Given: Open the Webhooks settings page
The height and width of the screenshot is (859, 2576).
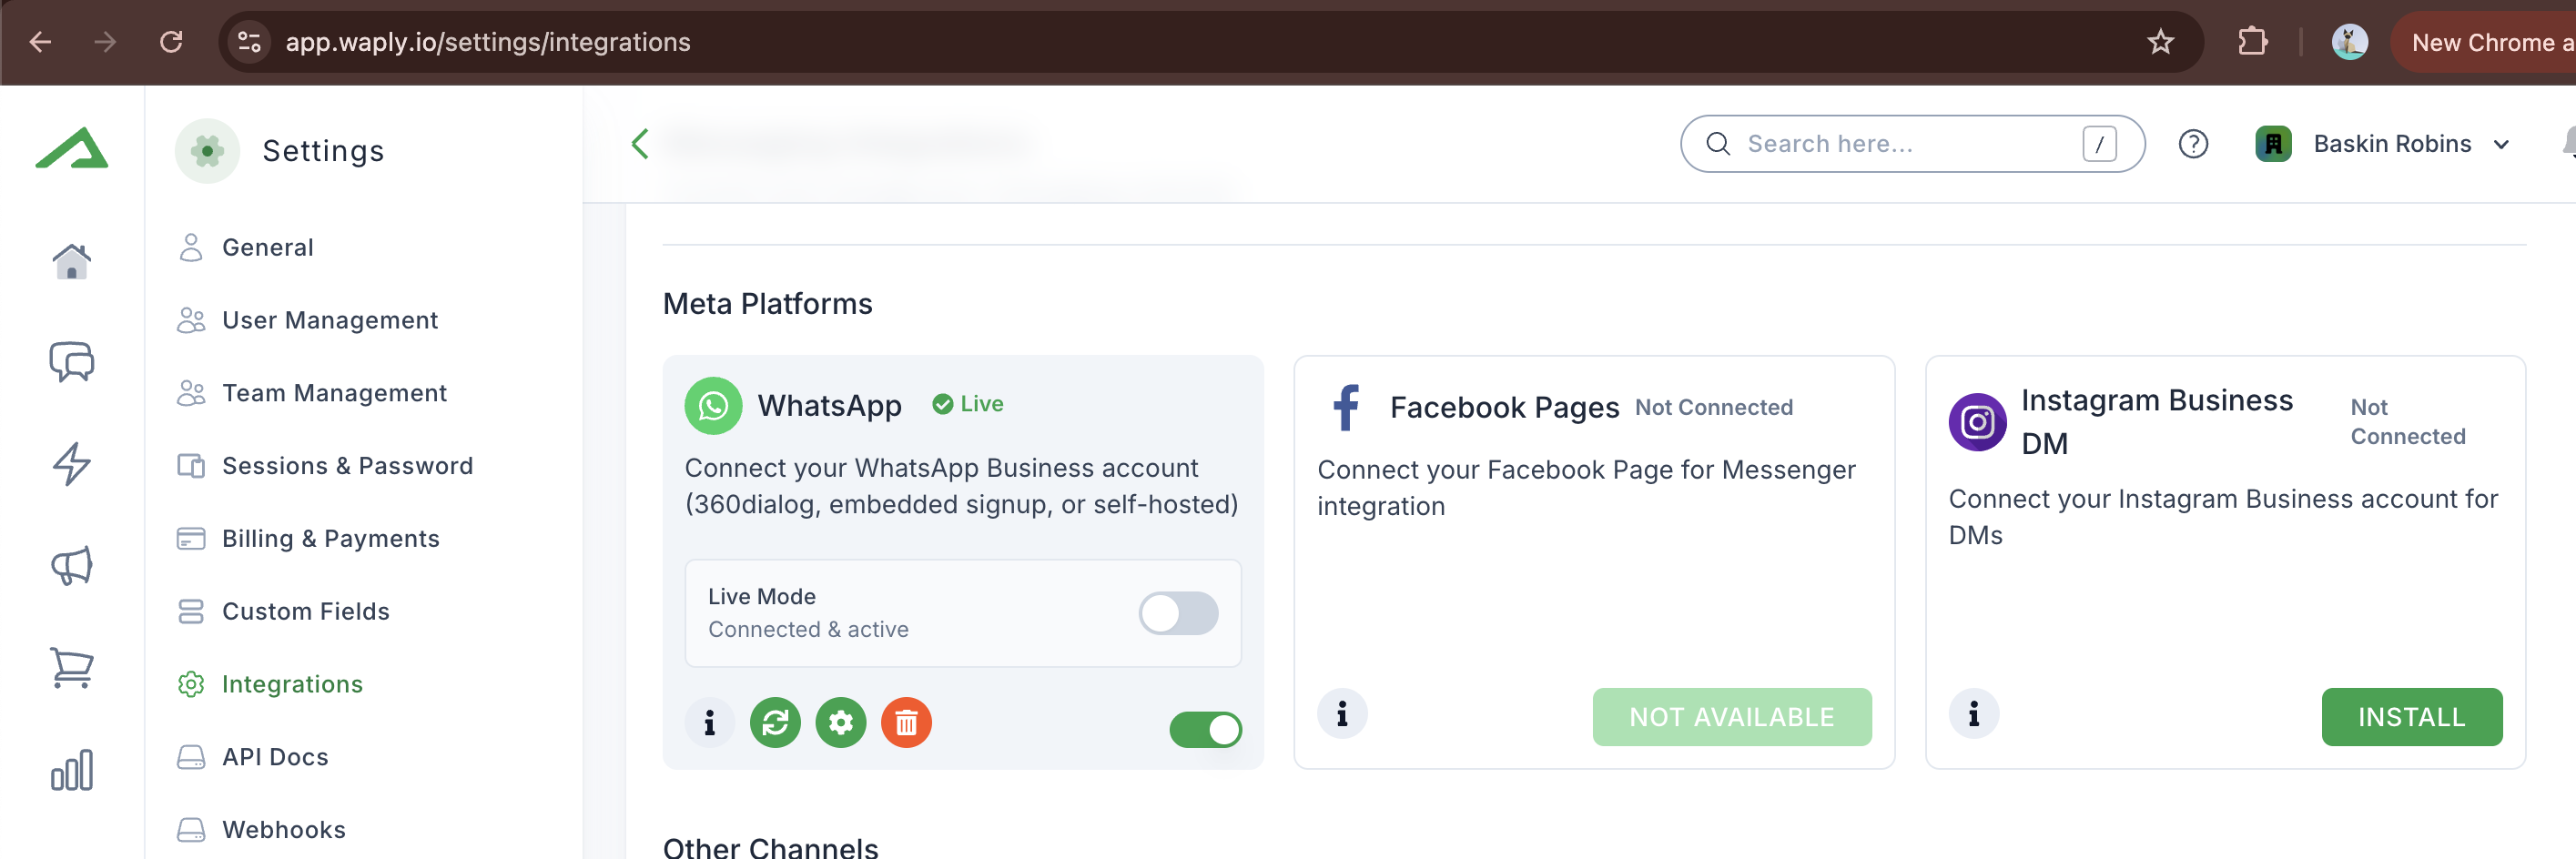Looking at the screenshot, I should 283,829.
